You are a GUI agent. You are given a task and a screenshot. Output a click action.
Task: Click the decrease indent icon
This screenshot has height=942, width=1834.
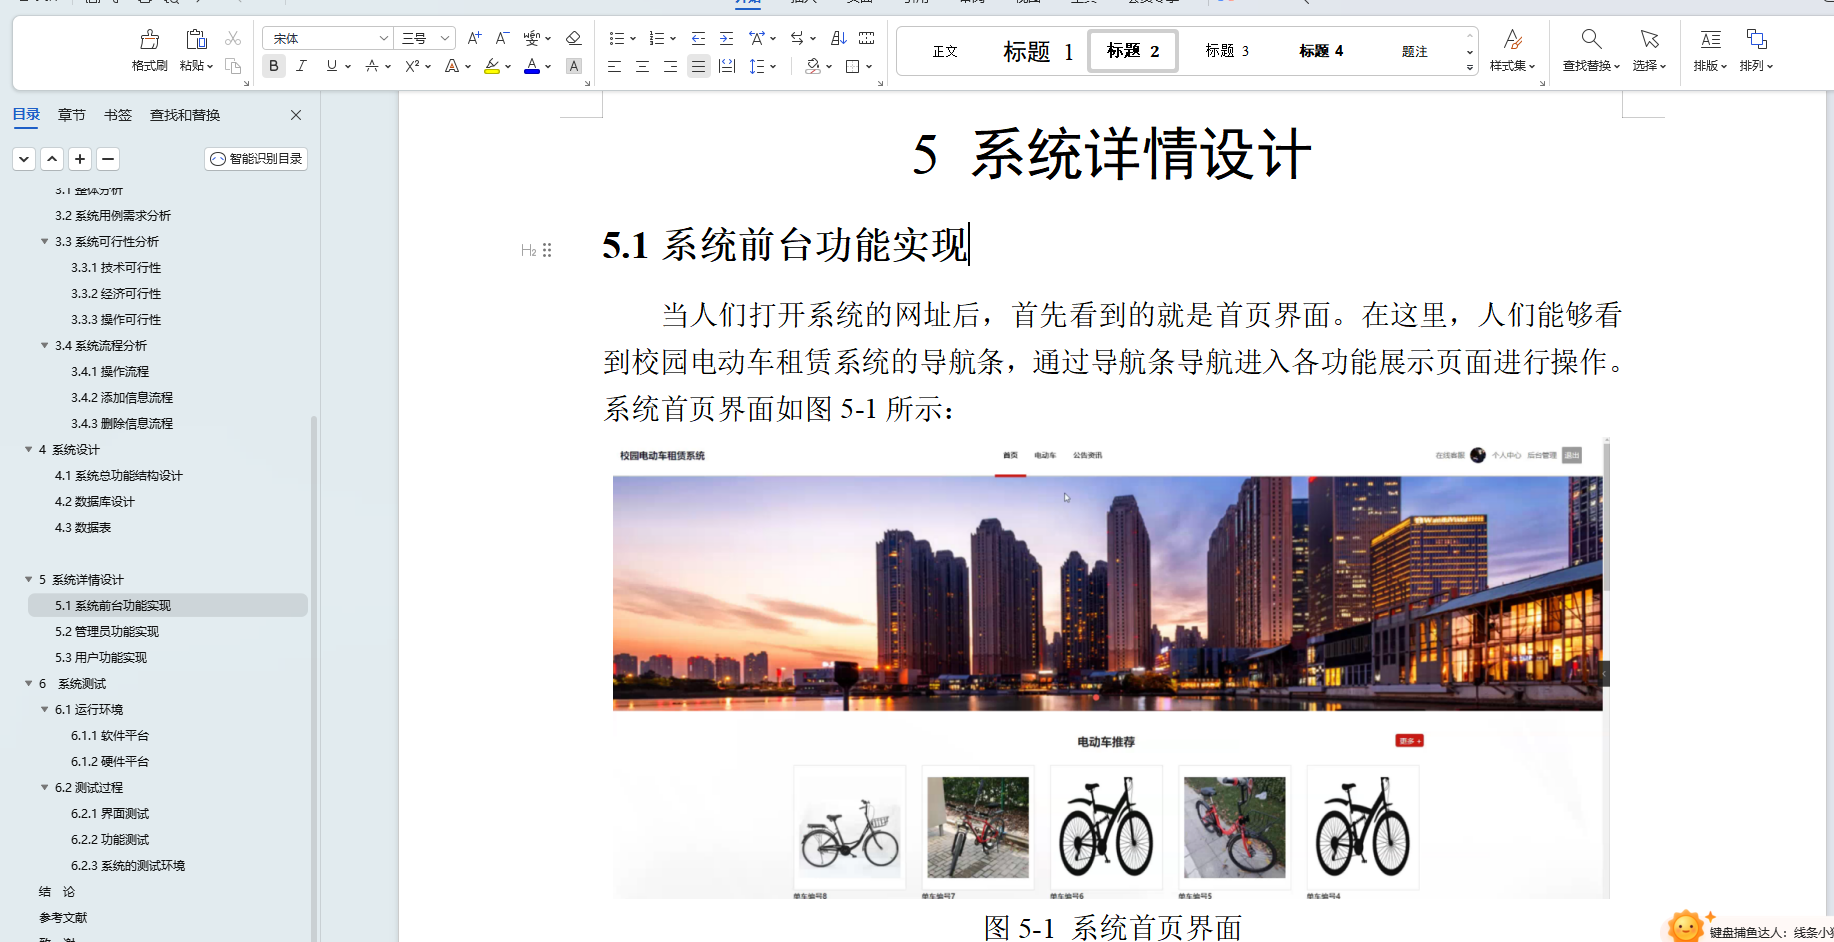coord(698,38)
